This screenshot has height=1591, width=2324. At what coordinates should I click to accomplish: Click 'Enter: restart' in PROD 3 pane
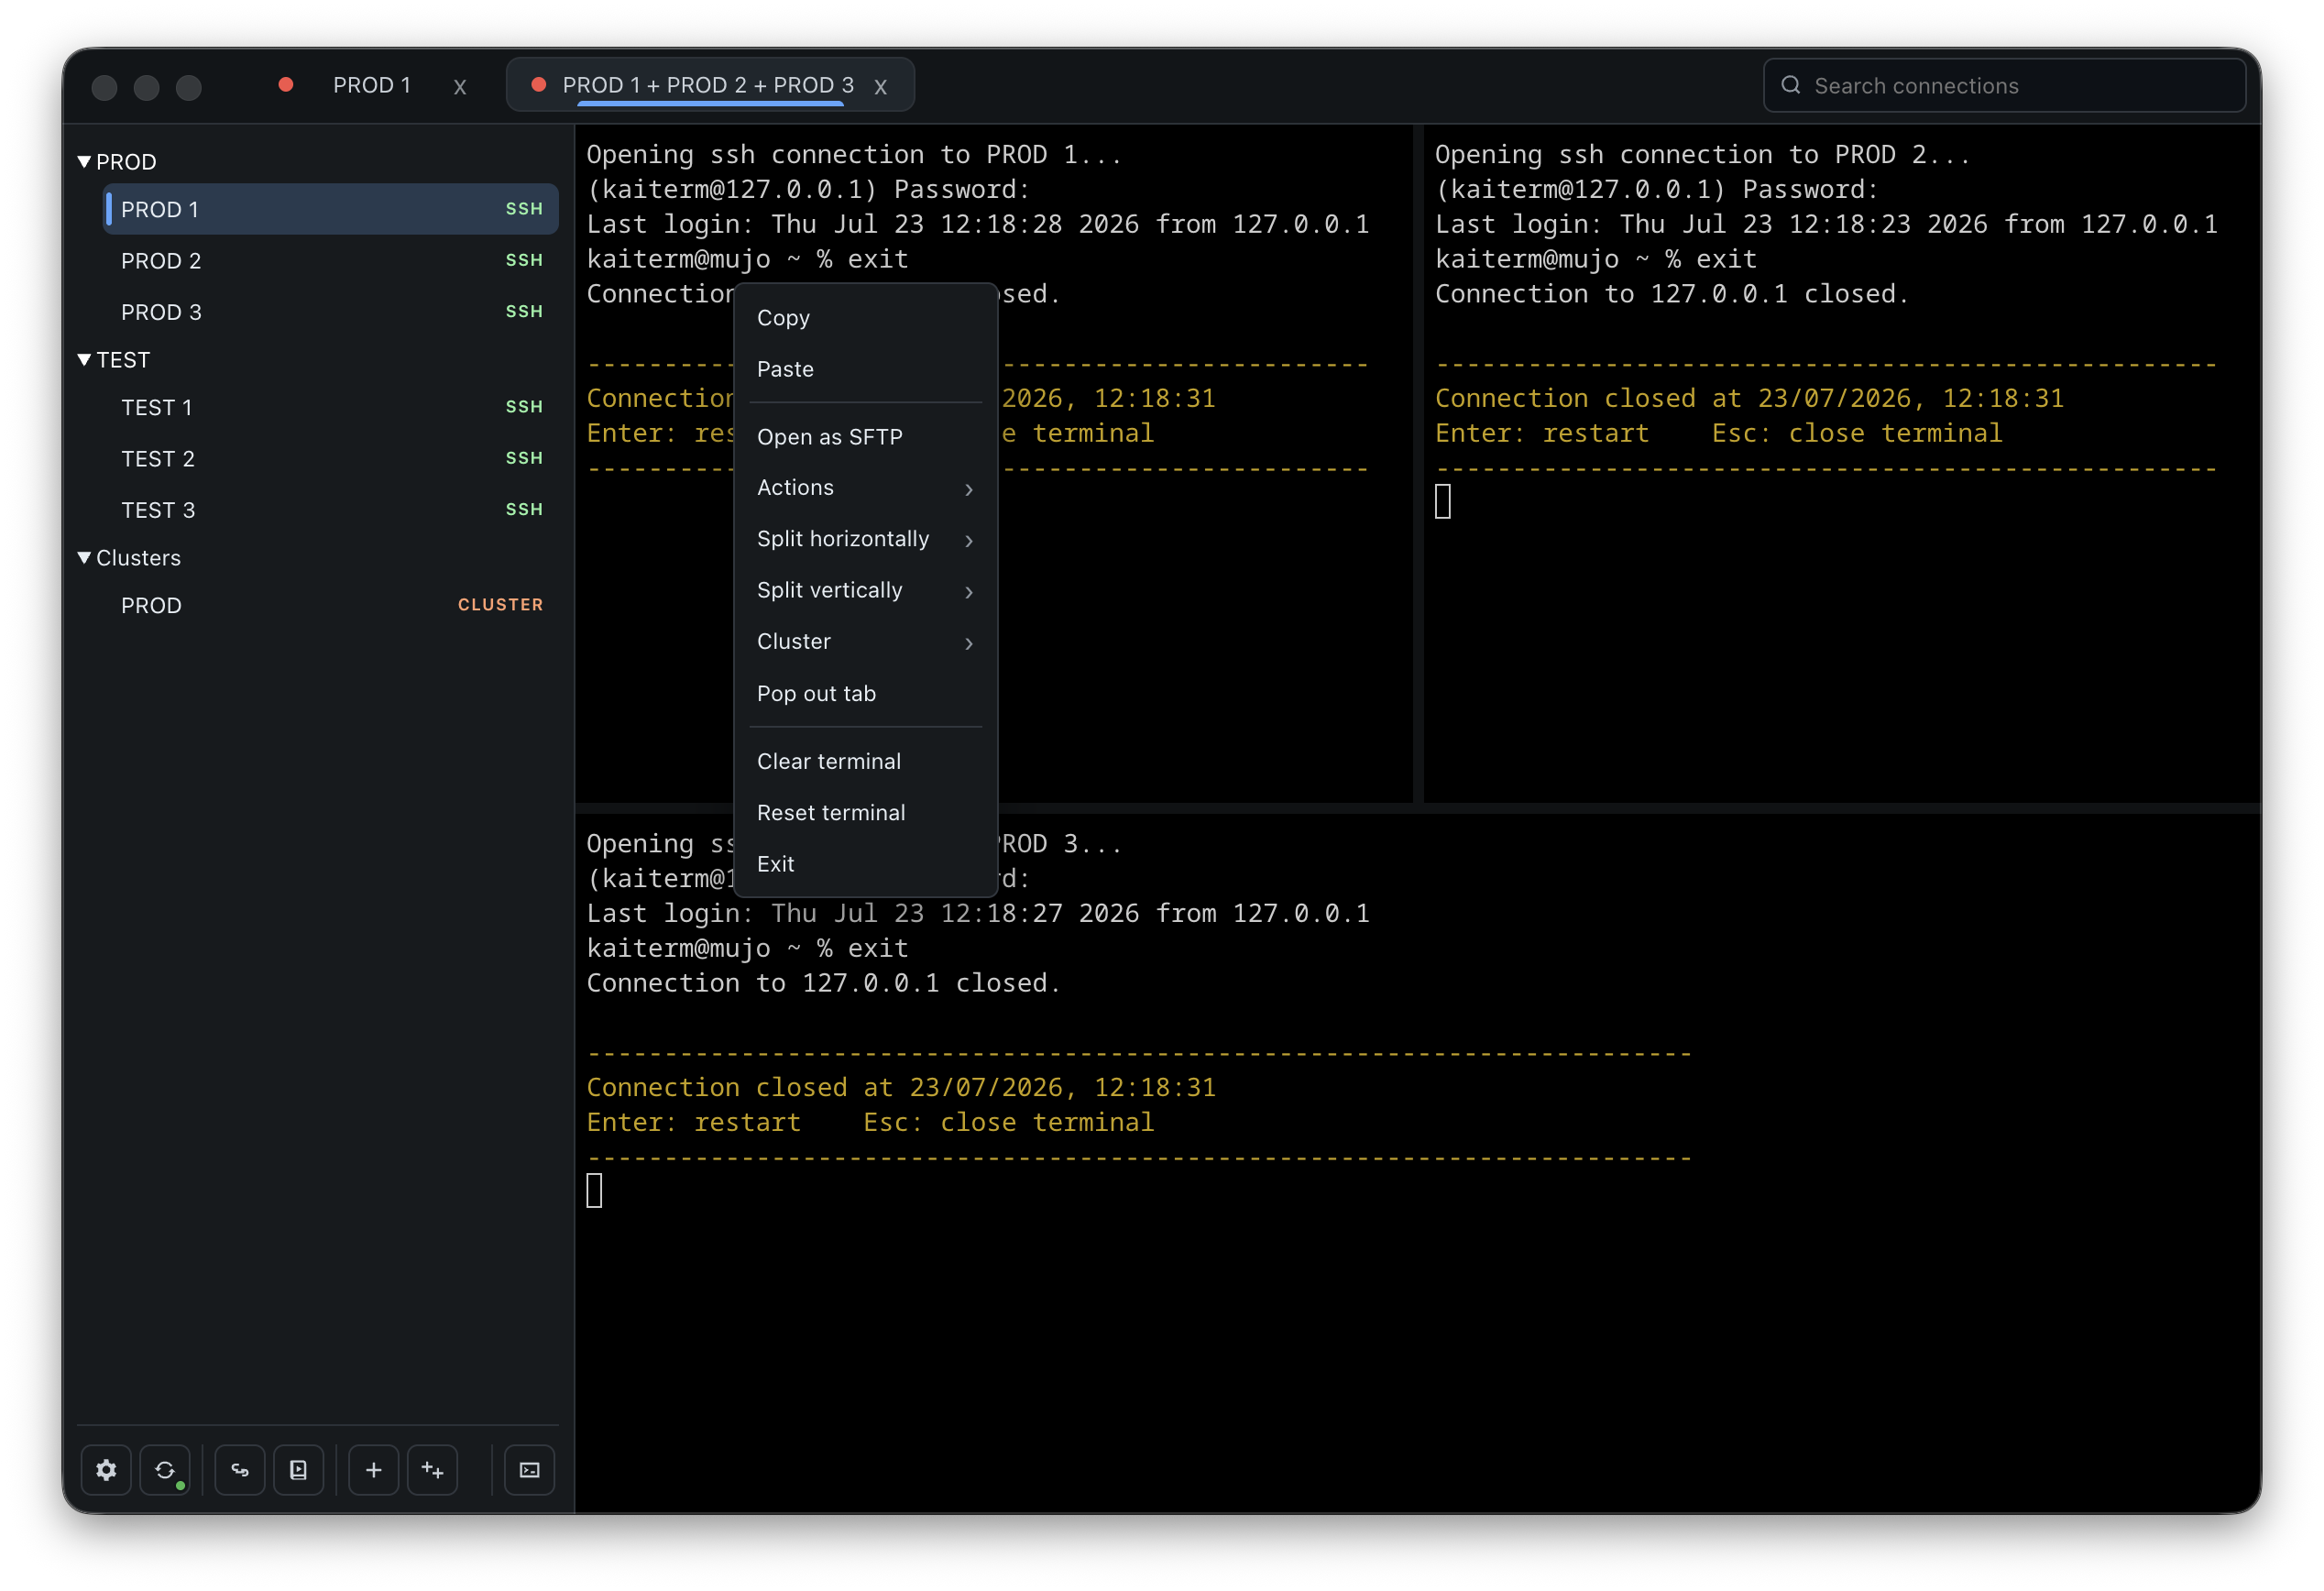pos(694,1123)
